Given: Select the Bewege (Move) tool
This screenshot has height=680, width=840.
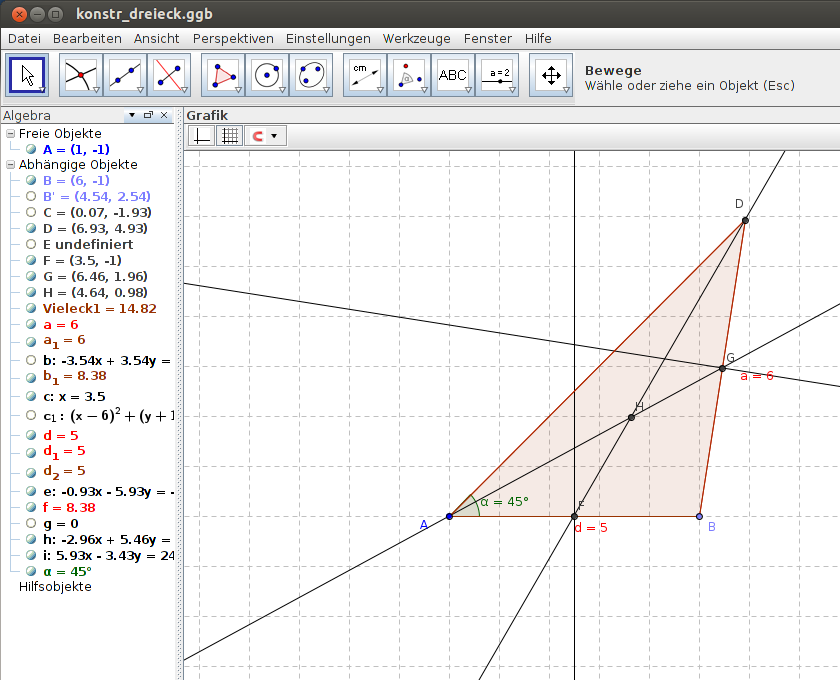Looking at the screenshot, I should [27, 74].
